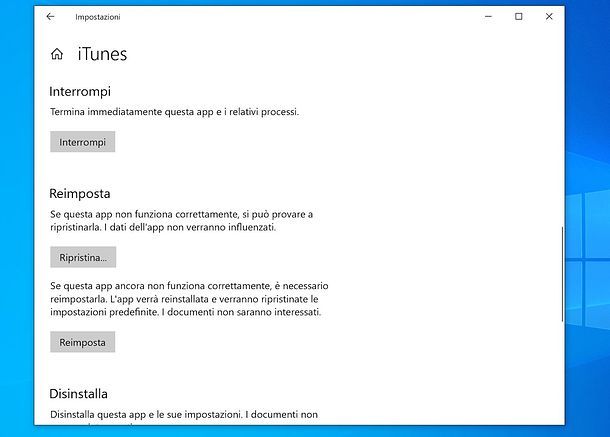Click text 'Termina immediatamente questa app'
The width and height of the screenshot is (610, 437).
pos(132,112)
